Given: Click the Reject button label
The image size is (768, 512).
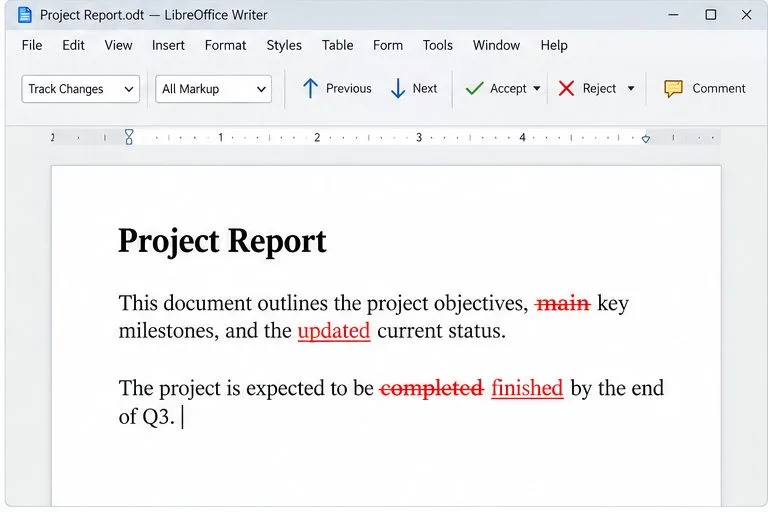Looking at the screenshot, I should [599, 89].
